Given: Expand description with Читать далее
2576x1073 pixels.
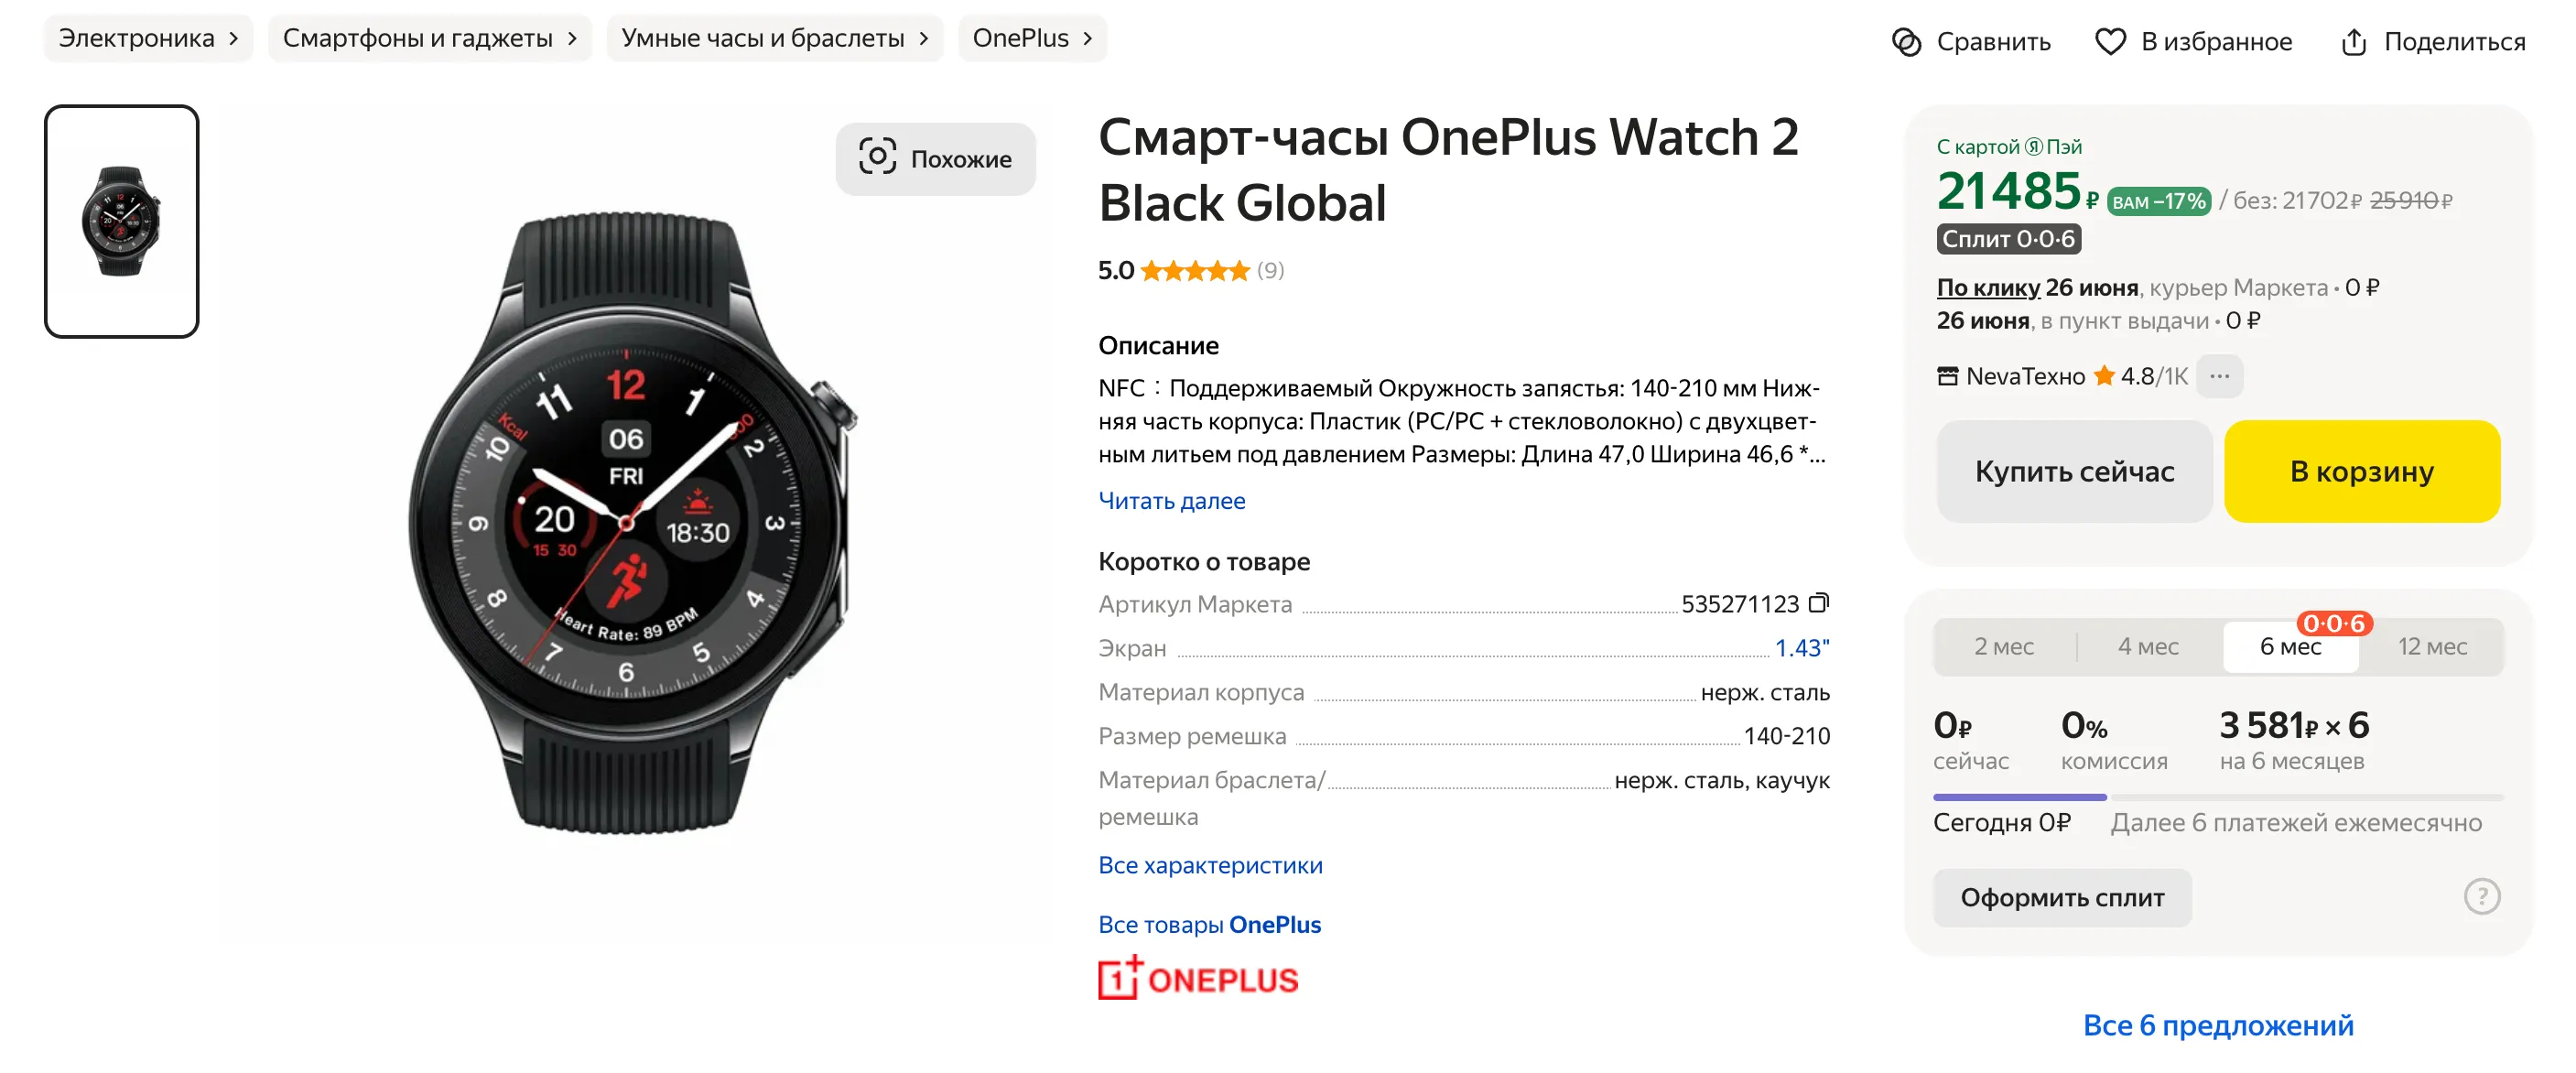Looking at the screenshot, I should click(x=1171, y=500).
